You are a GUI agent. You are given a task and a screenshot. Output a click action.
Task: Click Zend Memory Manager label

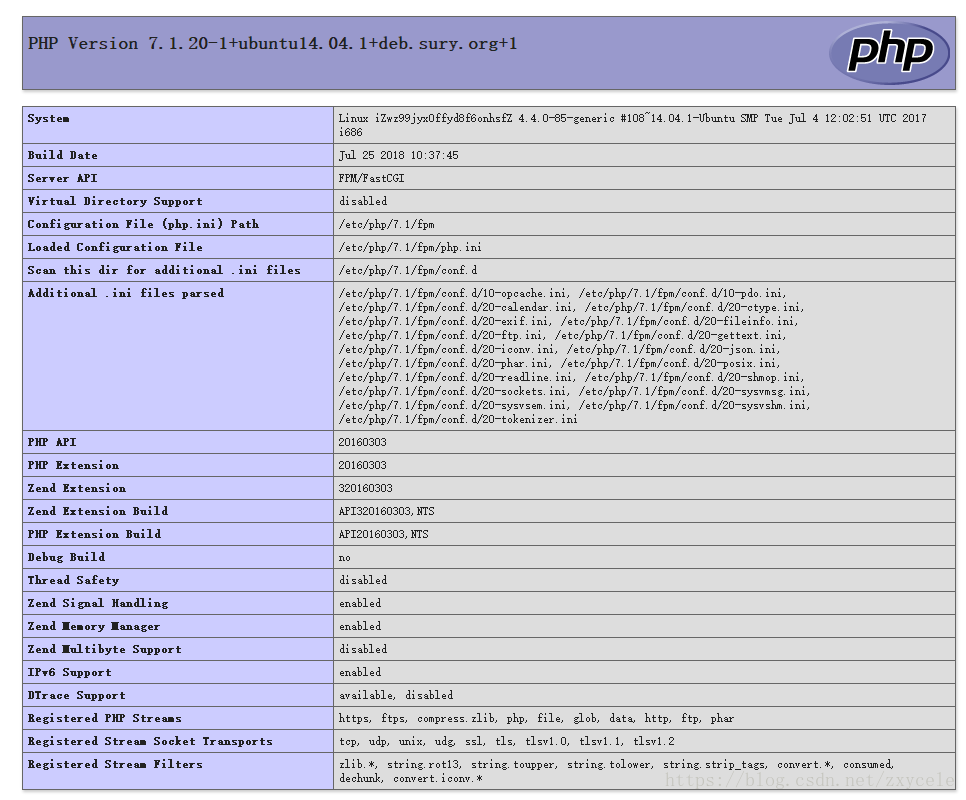94,626
